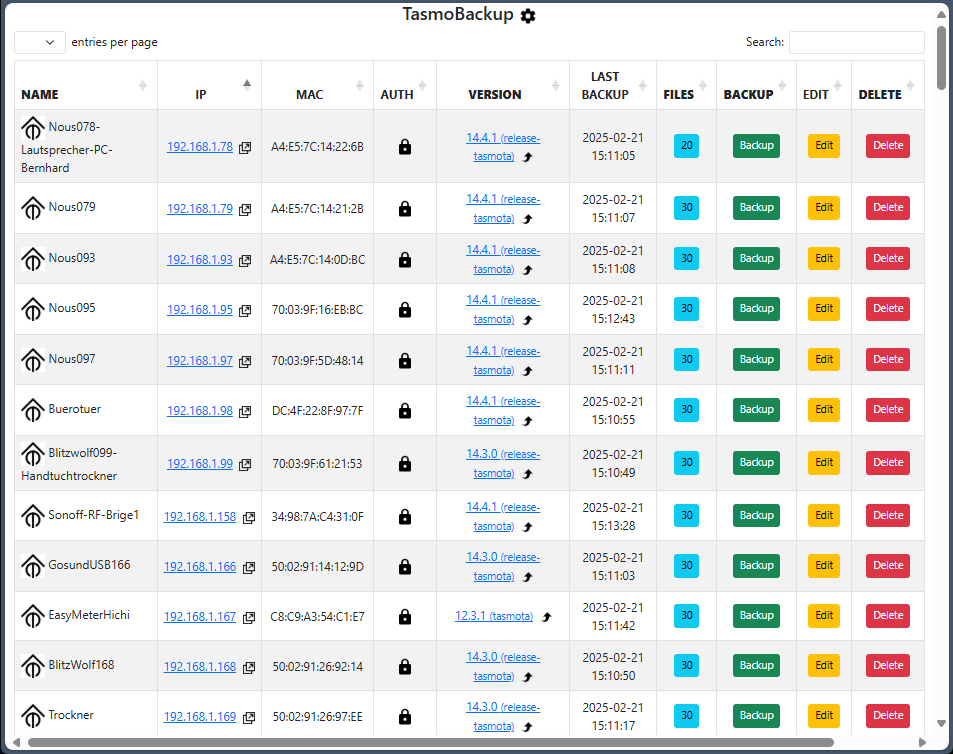Open external link icon for 192.168.1.169
The image size is (953, 754).
point(249,718)
